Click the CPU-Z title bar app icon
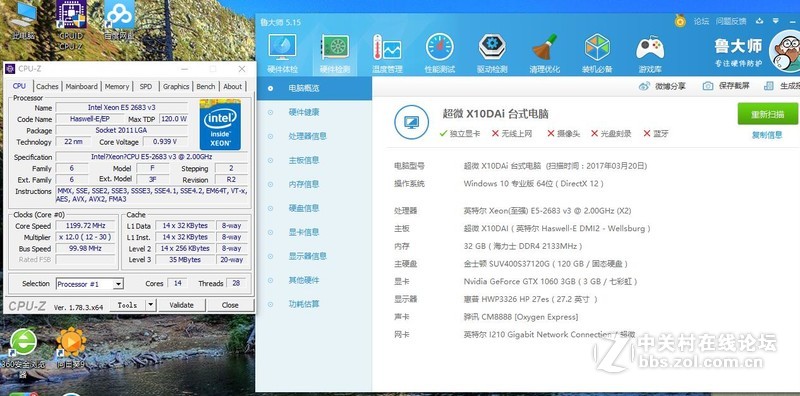The width and height of the screenshot is (800, 396). tap(10, 69)
